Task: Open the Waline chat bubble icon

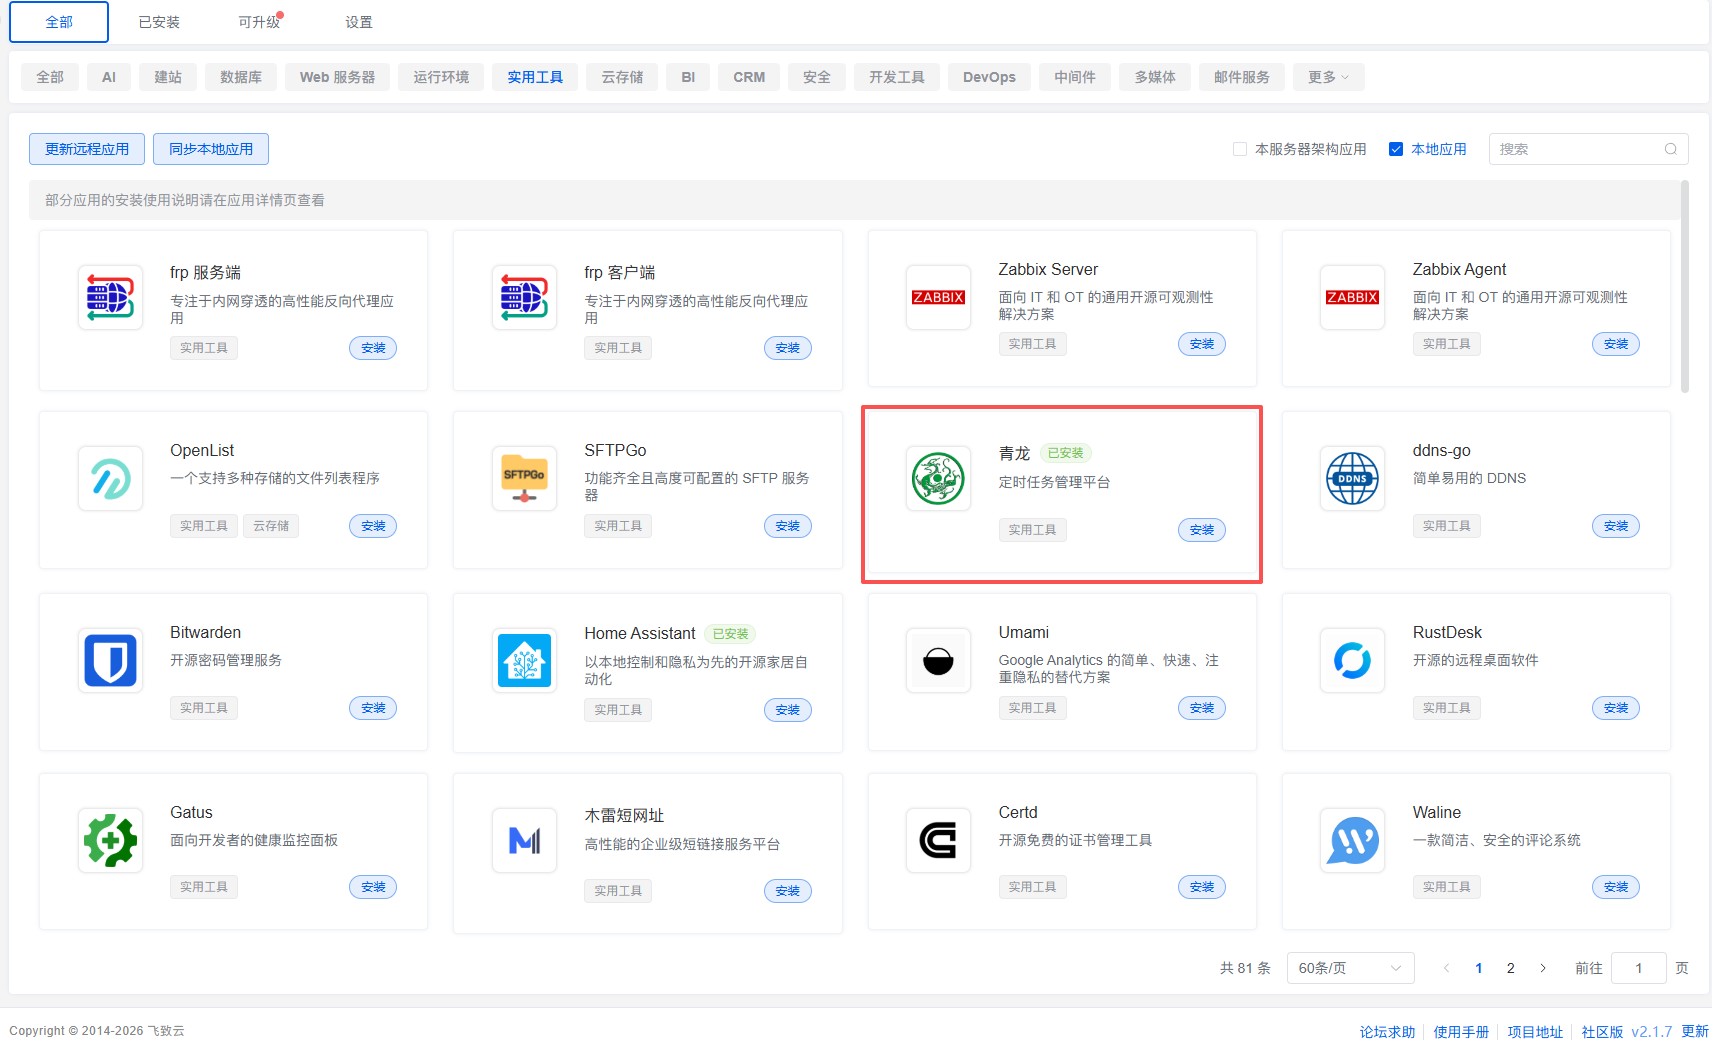Action: click(x=1352, y=840)
